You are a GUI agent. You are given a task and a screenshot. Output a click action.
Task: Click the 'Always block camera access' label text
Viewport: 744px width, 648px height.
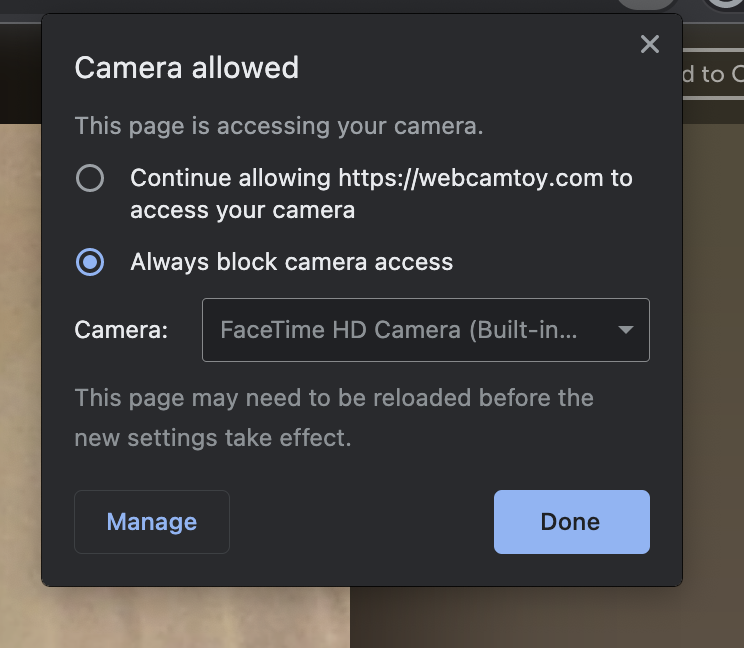291,262
